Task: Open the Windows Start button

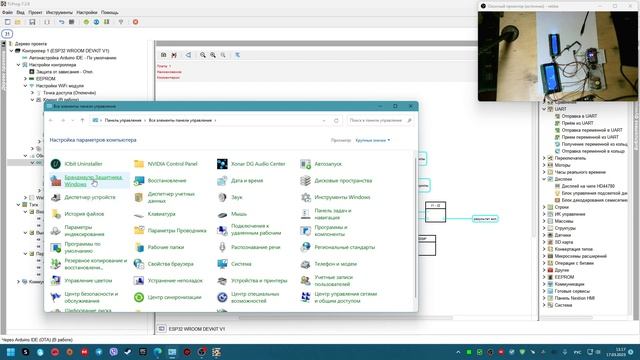Action: click(x=11, y=352)
